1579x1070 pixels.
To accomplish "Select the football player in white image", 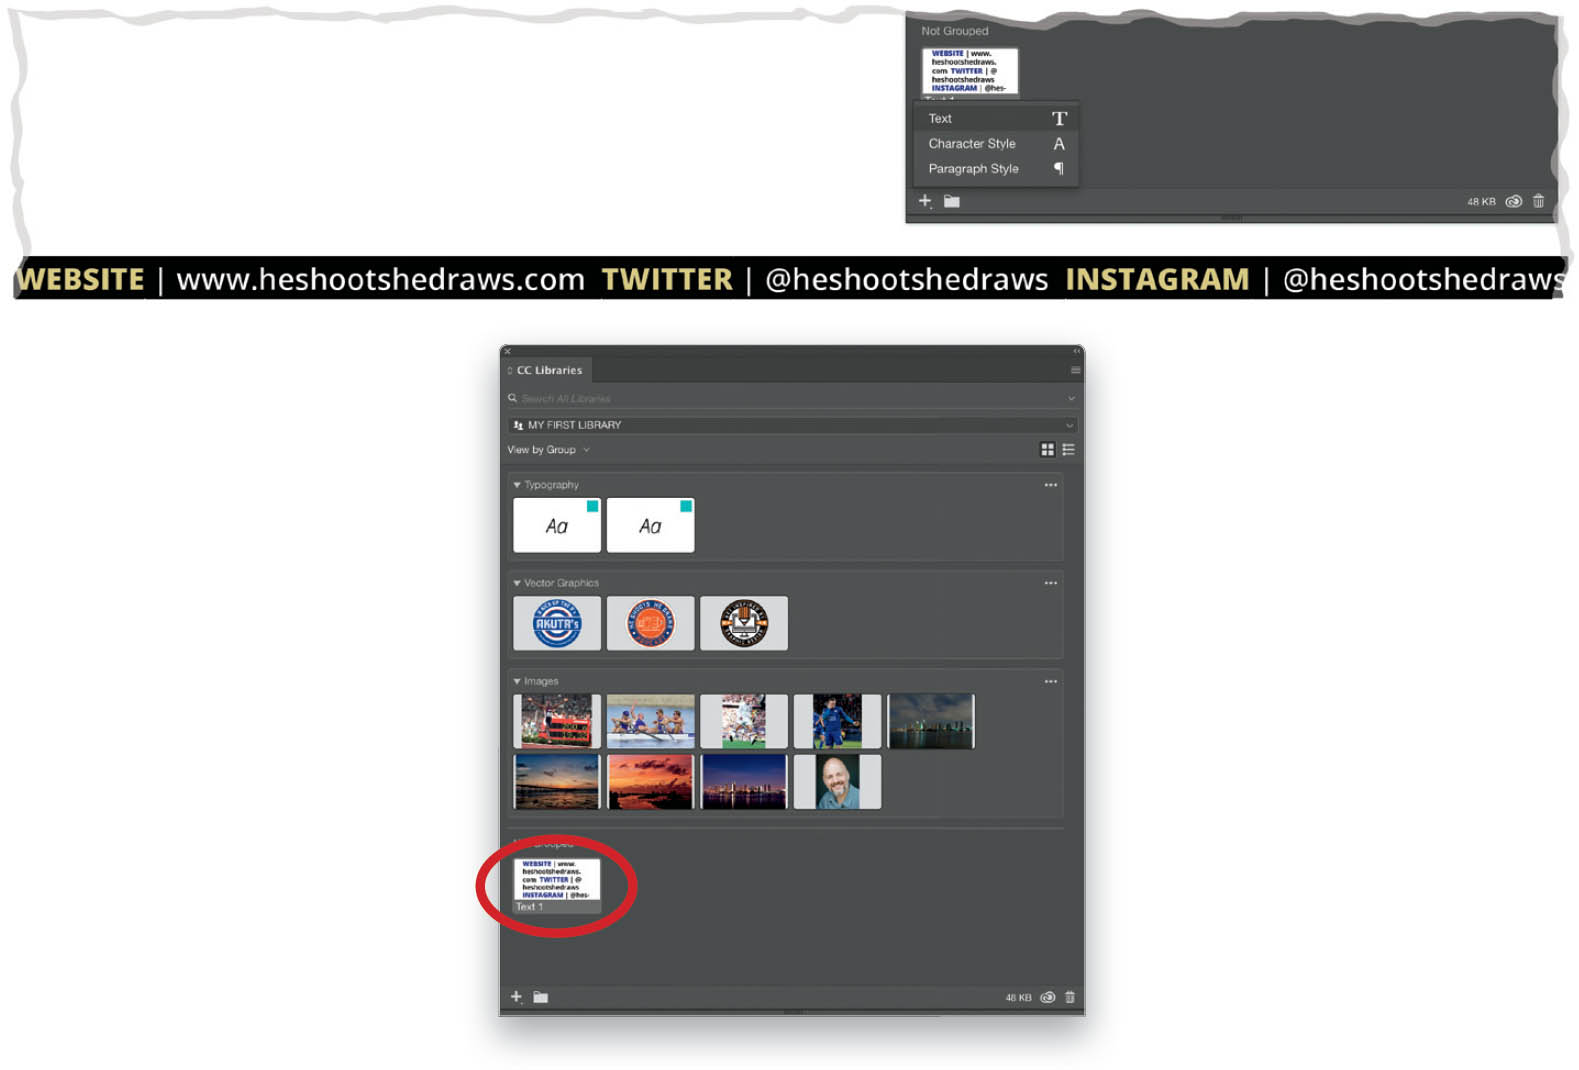I will [744, 721].
